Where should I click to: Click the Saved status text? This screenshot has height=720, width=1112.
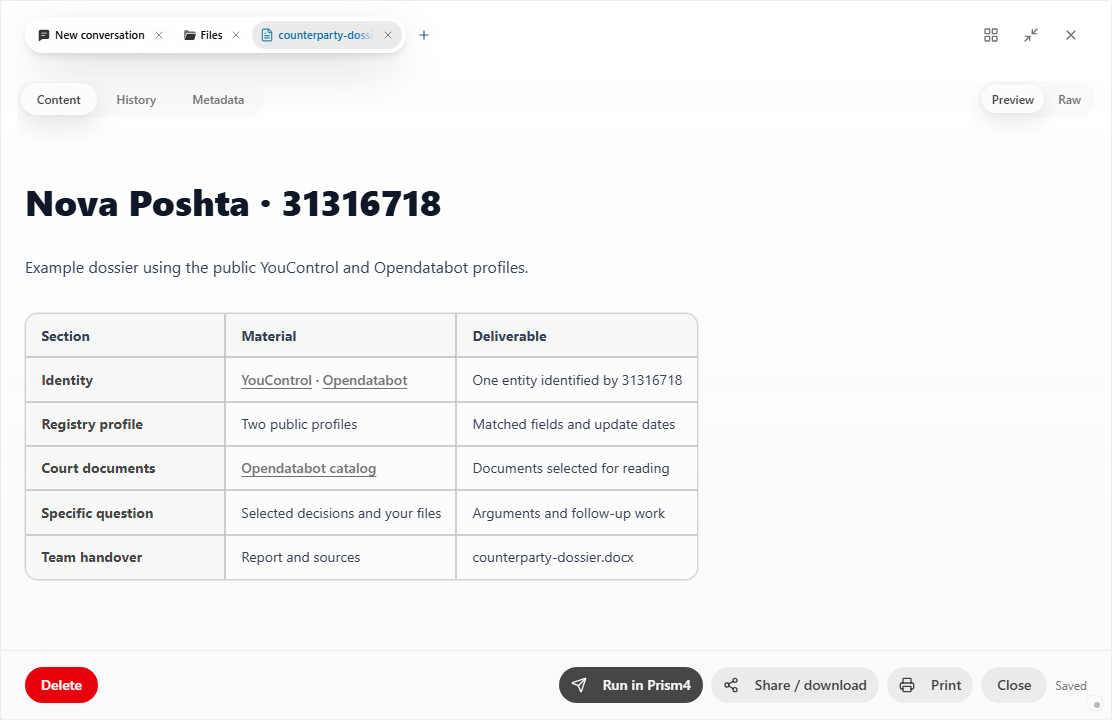(1070, 686)
